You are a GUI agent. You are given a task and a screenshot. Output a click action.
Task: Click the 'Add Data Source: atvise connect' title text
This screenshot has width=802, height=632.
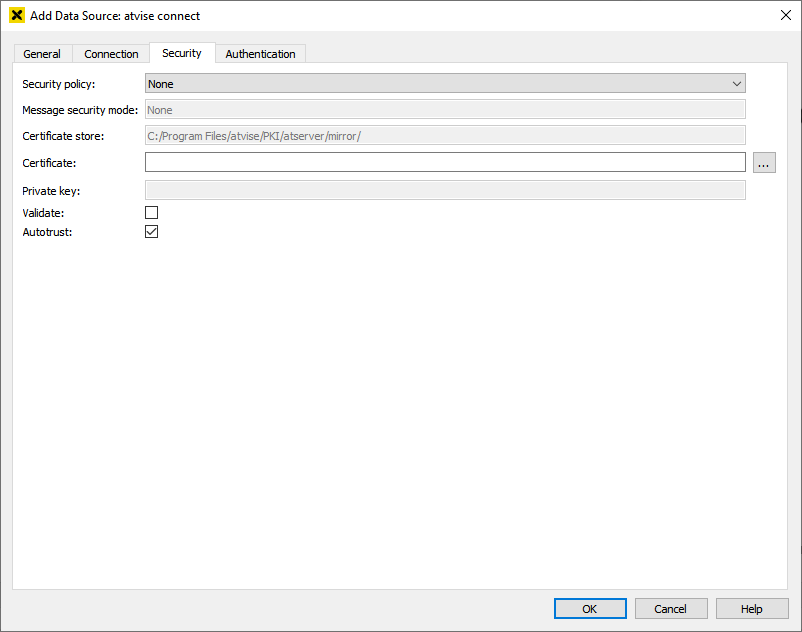point(115,16)
